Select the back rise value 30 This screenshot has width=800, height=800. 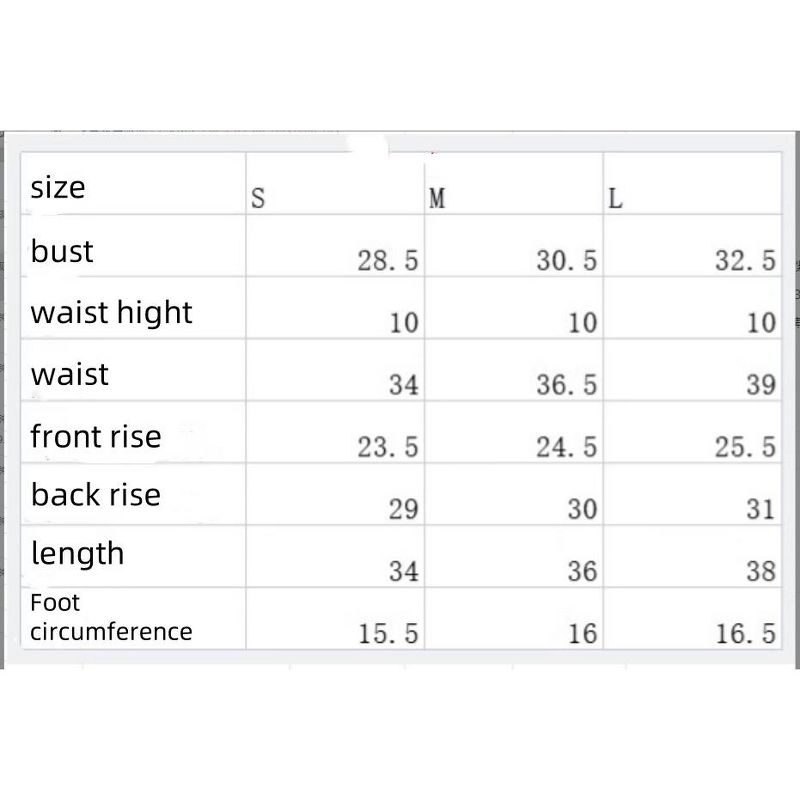[x=582, y=509]
